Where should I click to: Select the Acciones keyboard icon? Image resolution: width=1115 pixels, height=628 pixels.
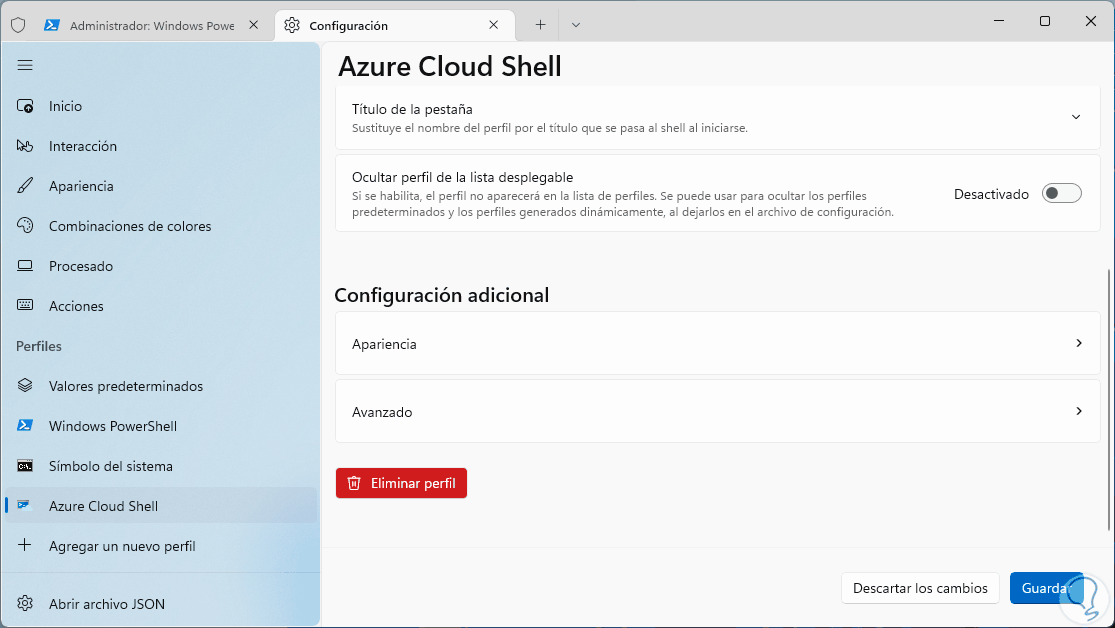[26, 306]
